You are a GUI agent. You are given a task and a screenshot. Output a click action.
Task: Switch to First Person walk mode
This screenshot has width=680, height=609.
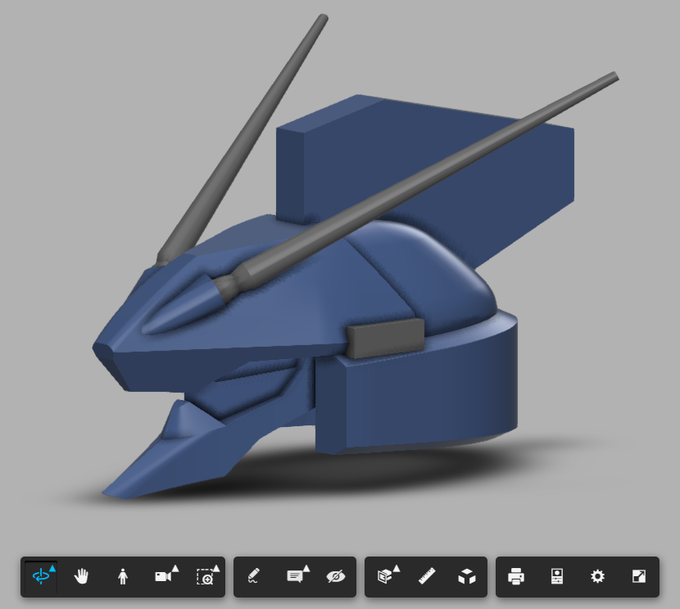point(123,577)
